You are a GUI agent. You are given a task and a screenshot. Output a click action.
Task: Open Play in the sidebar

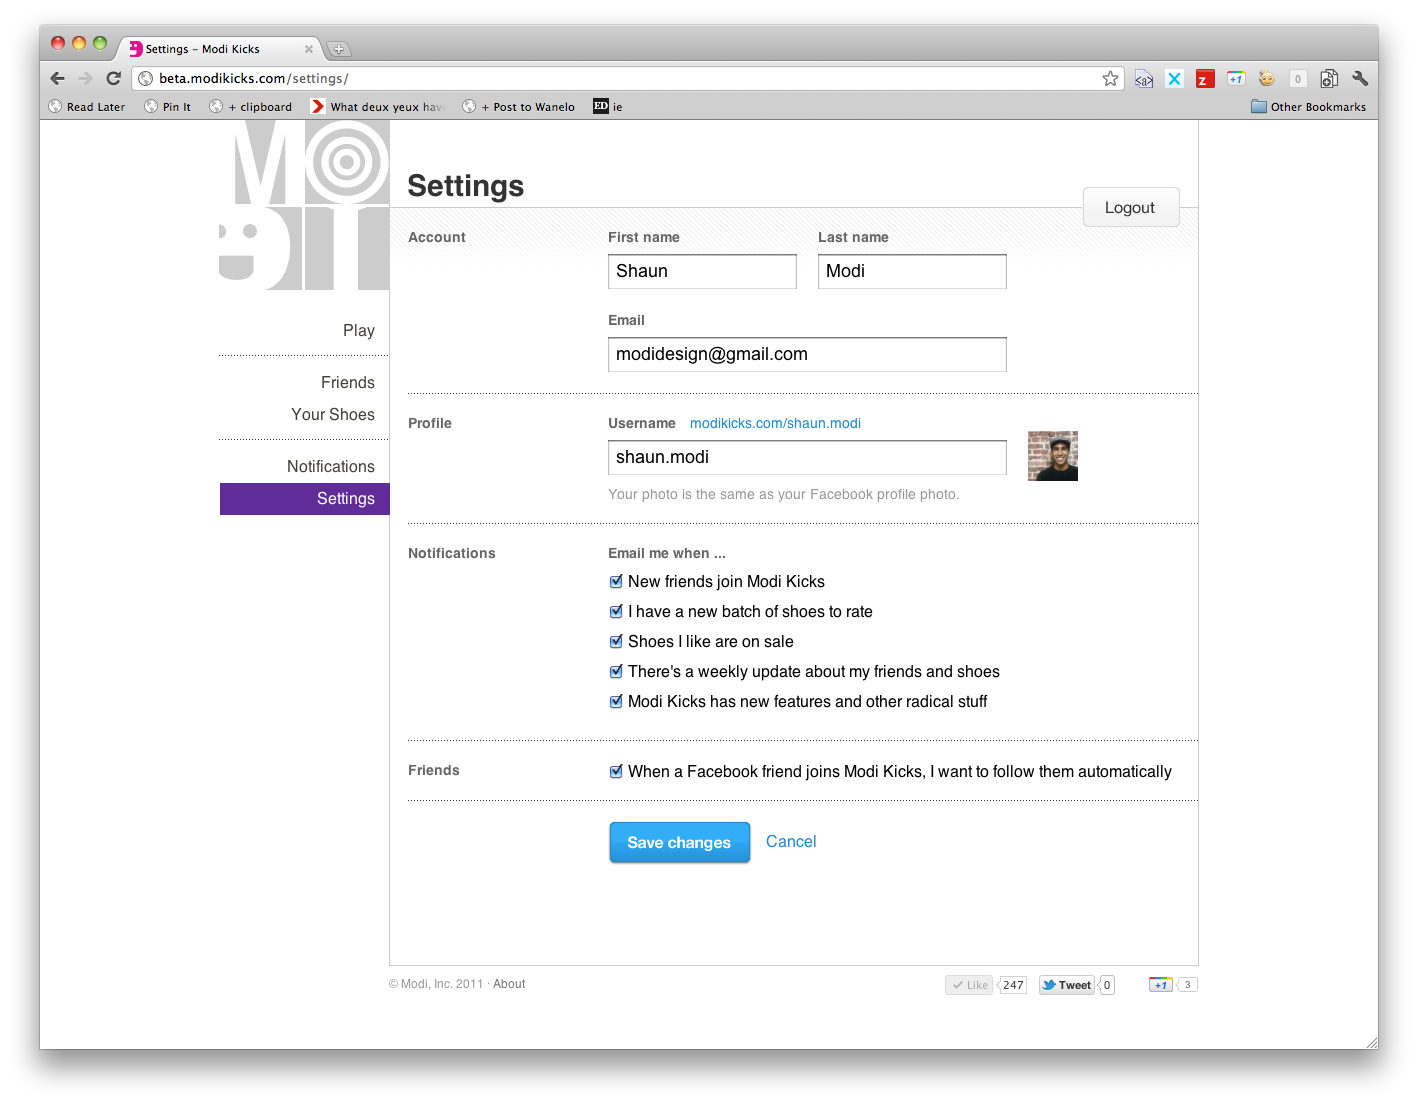pyautogui.click(x=358, y=331)
